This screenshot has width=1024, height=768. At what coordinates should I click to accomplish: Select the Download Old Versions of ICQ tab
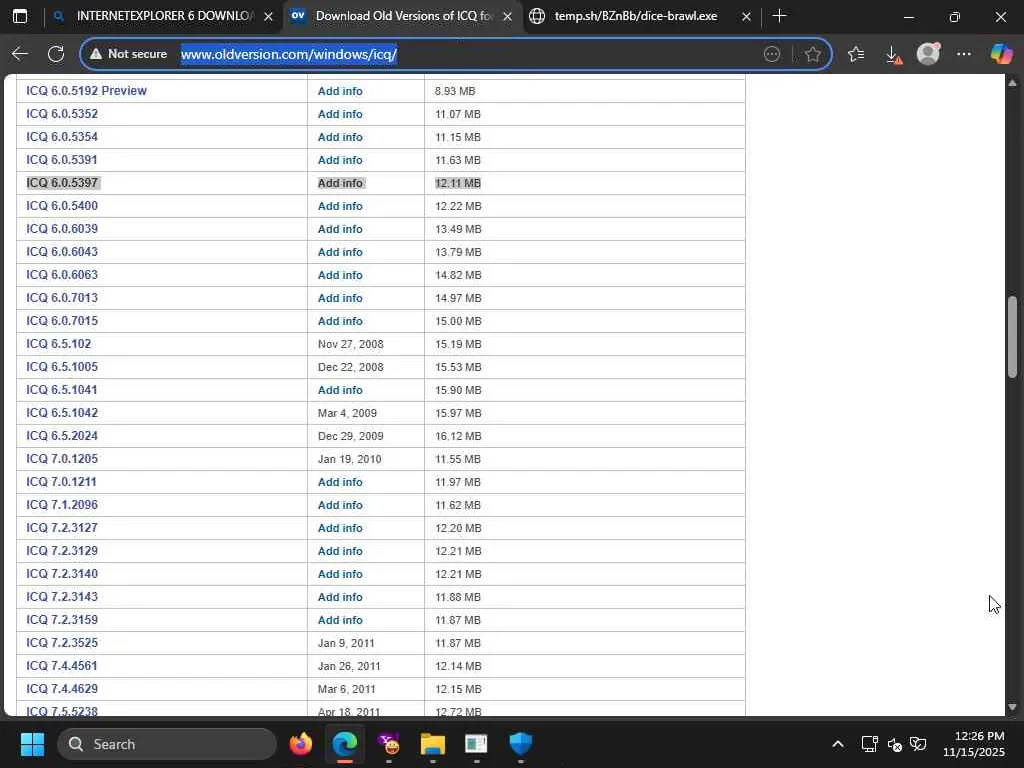(x=403, y=16)
